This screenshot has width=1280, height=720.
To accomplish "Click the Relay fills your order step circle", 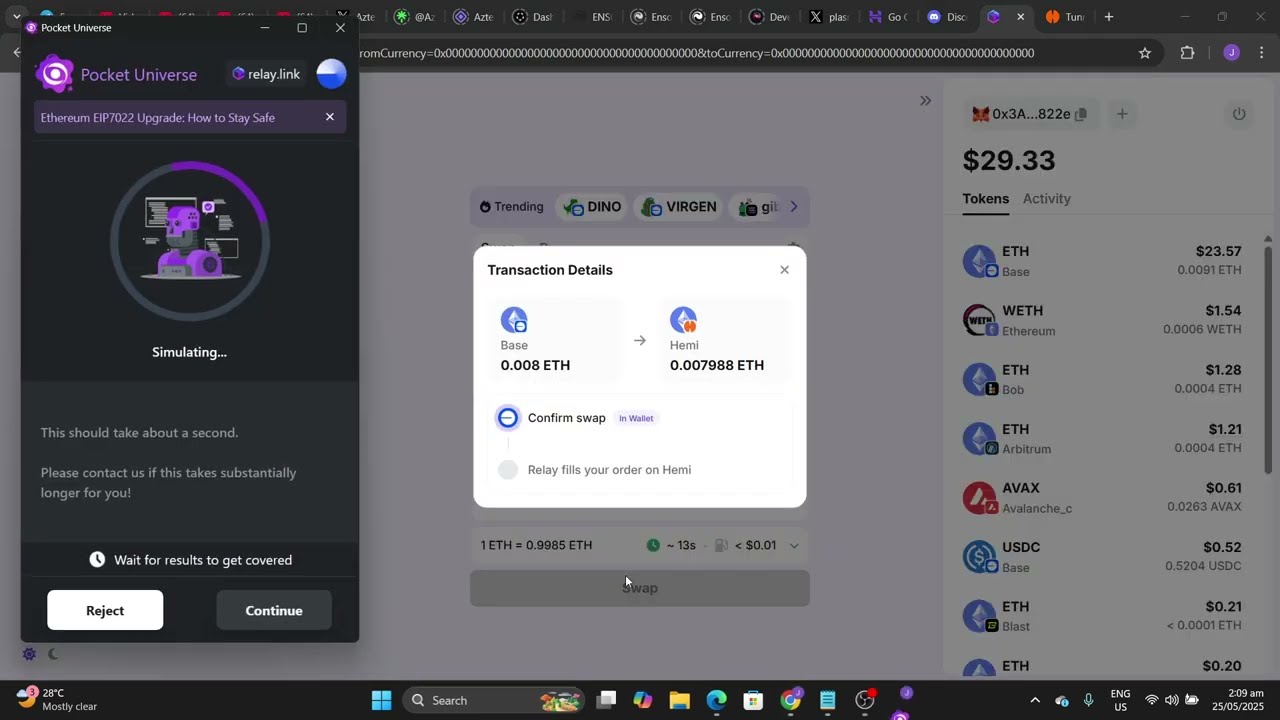I will [x=508, y=470].
